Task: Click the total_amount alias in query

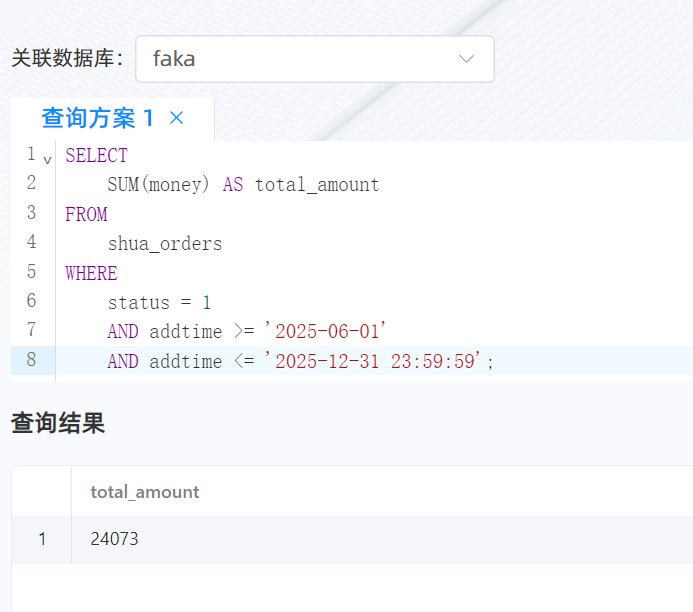Action: (x=317, y=184)
